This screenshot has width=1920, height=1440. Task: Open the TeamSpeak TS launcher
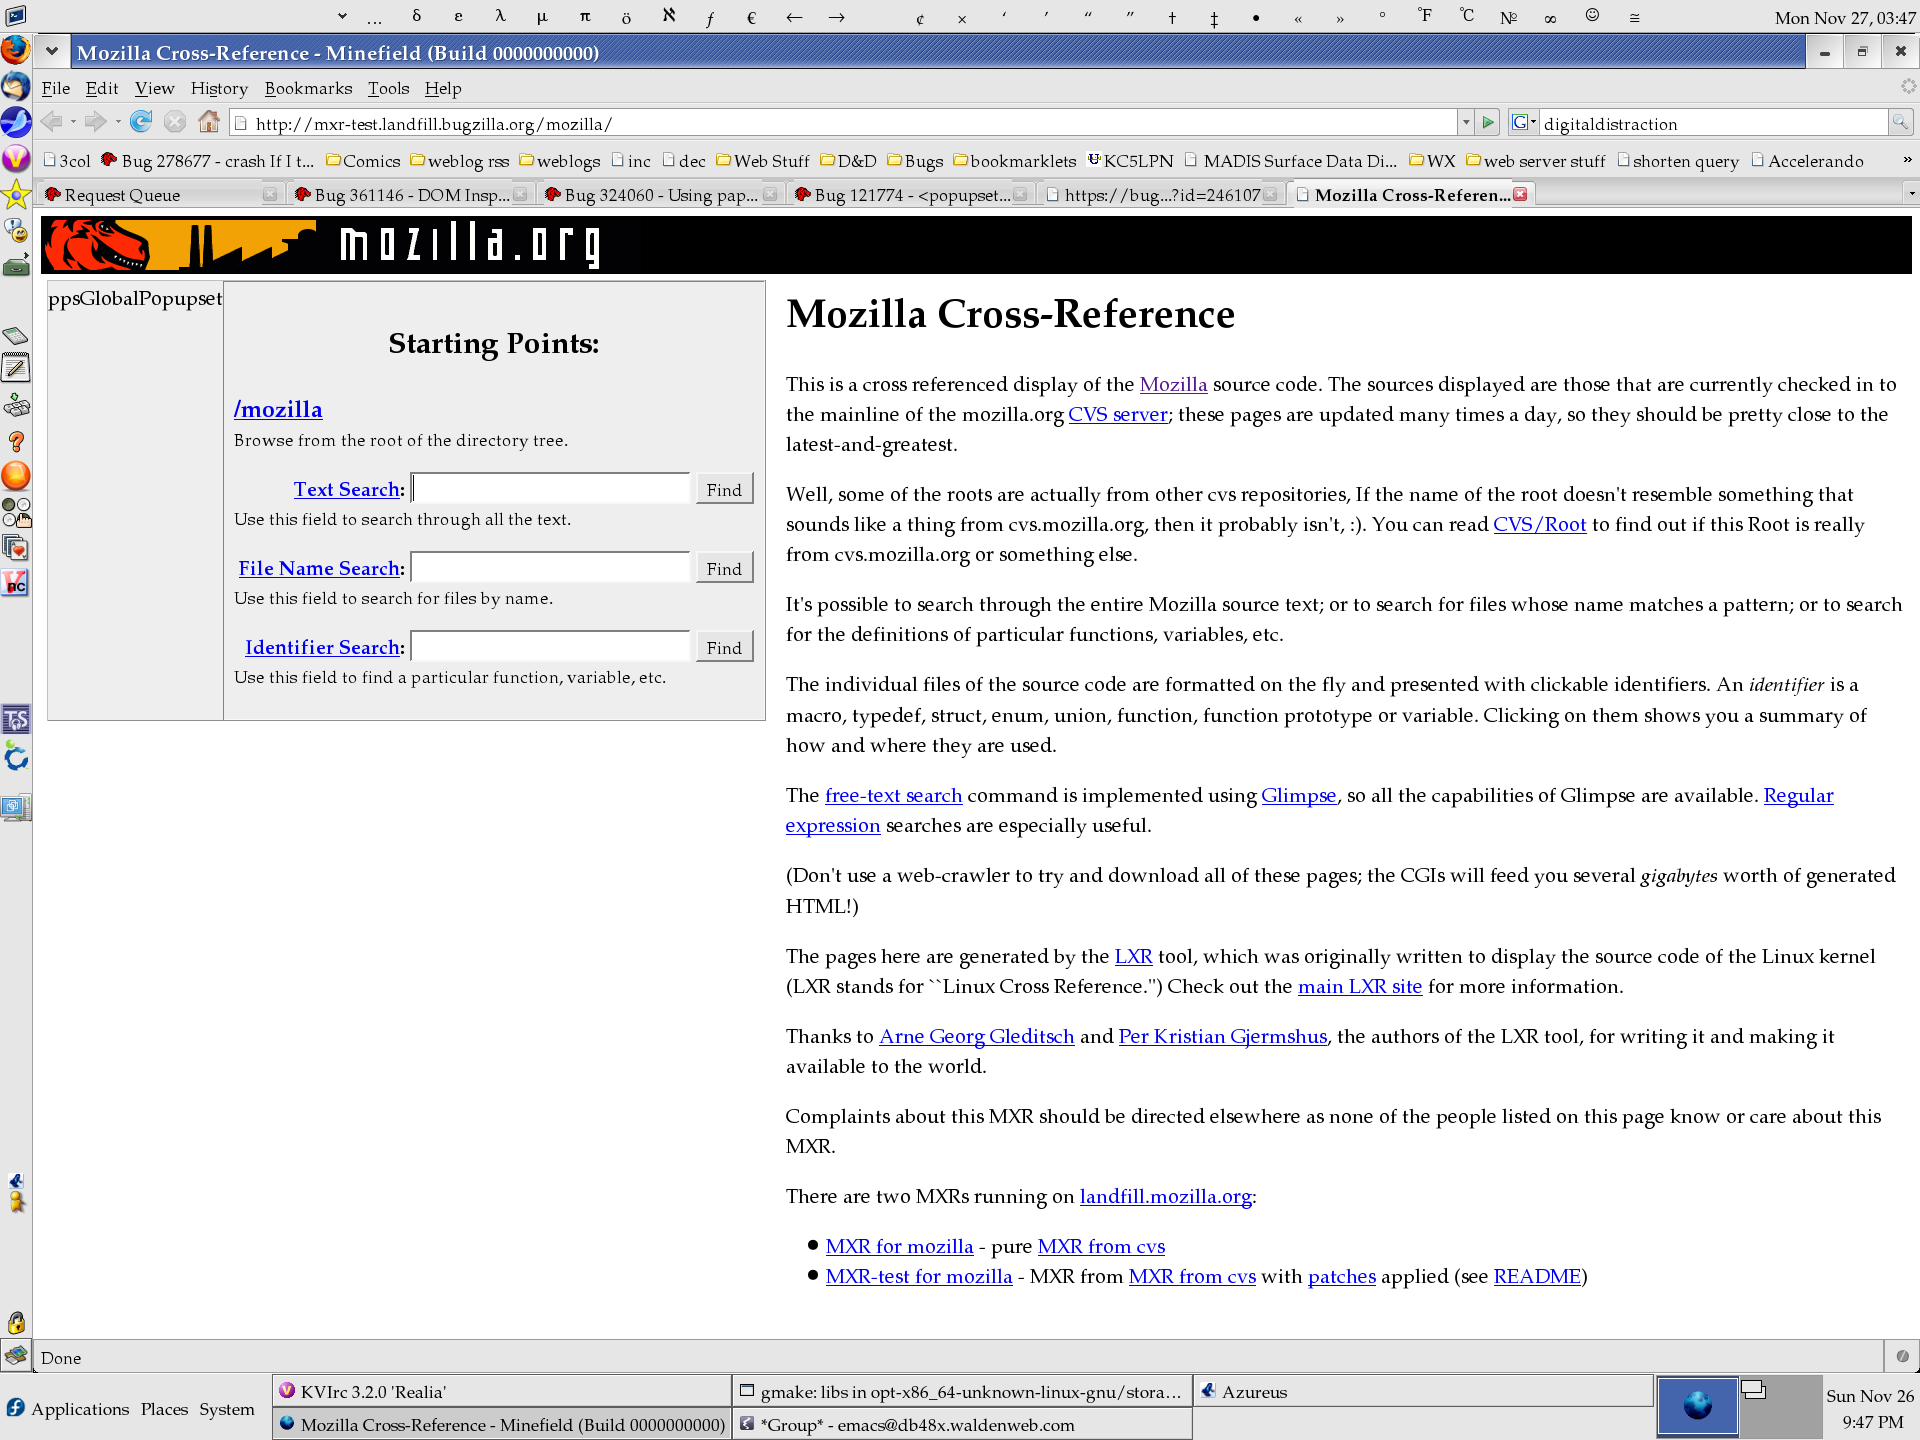coord(16,719)
